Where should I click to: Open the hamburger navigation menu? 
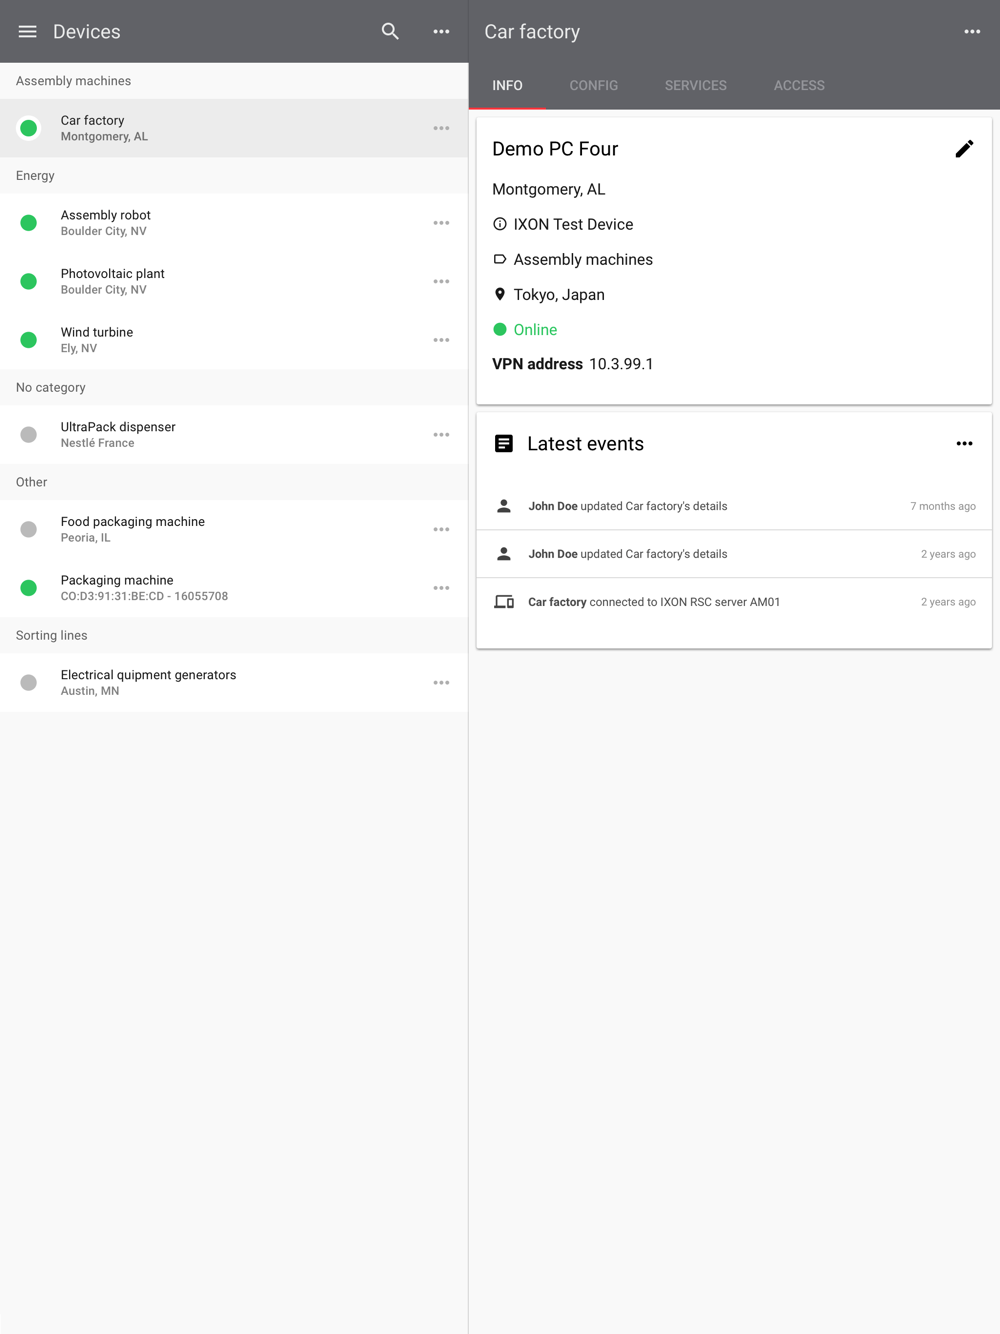(x=27, y=32)
